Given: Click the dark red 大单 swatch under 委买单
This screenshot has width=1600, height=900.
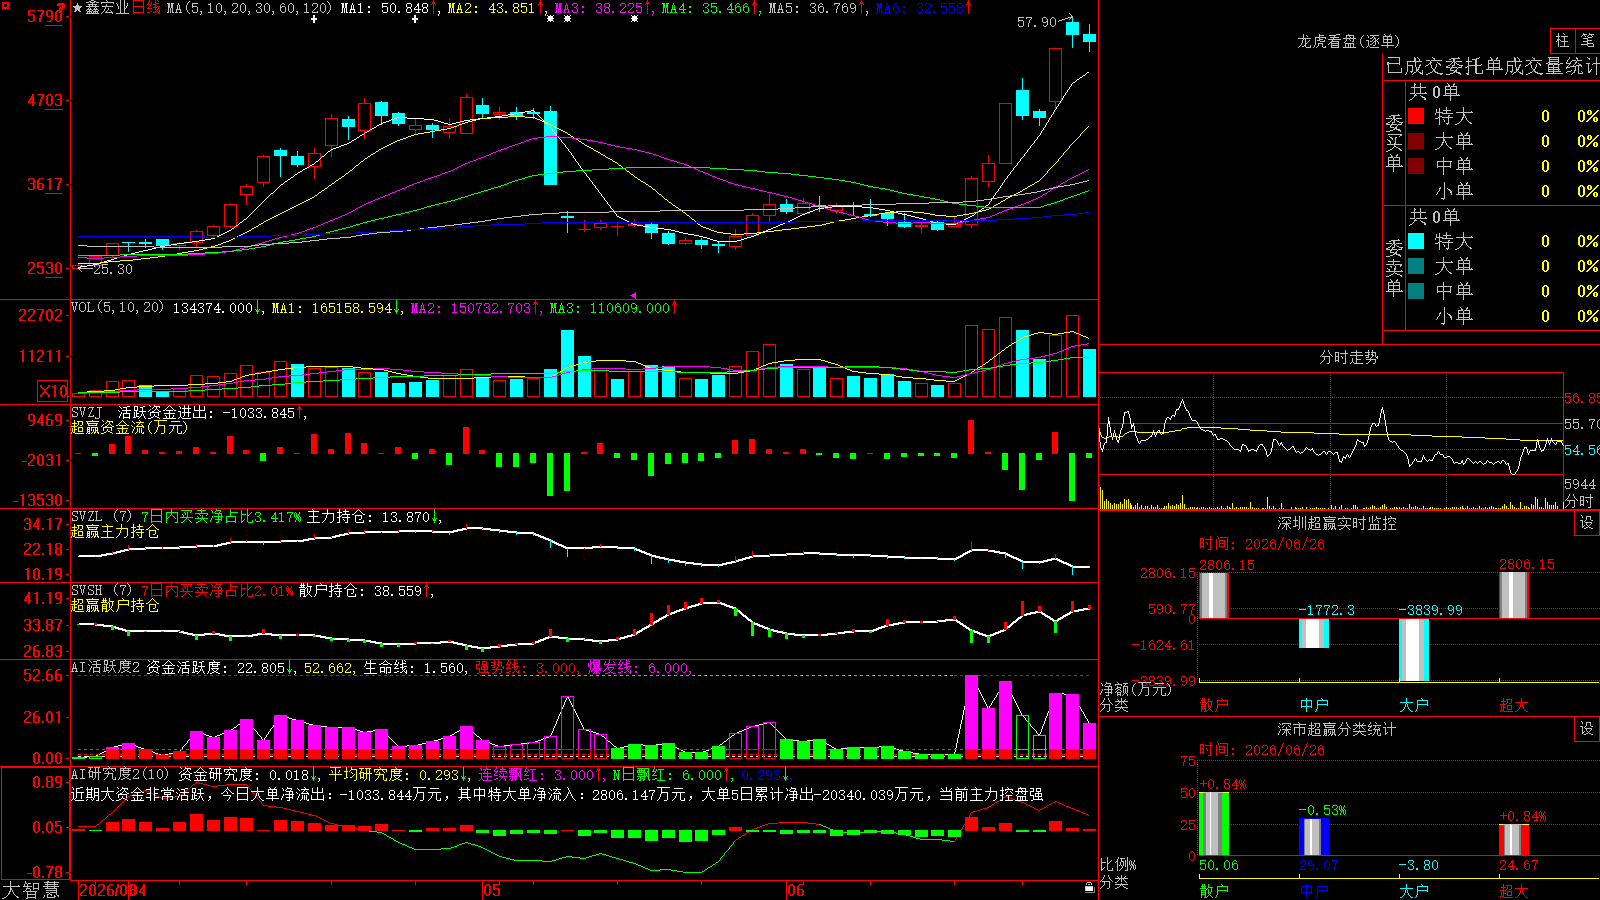Looking at the screenshot, I should (x=1416, y=141).
